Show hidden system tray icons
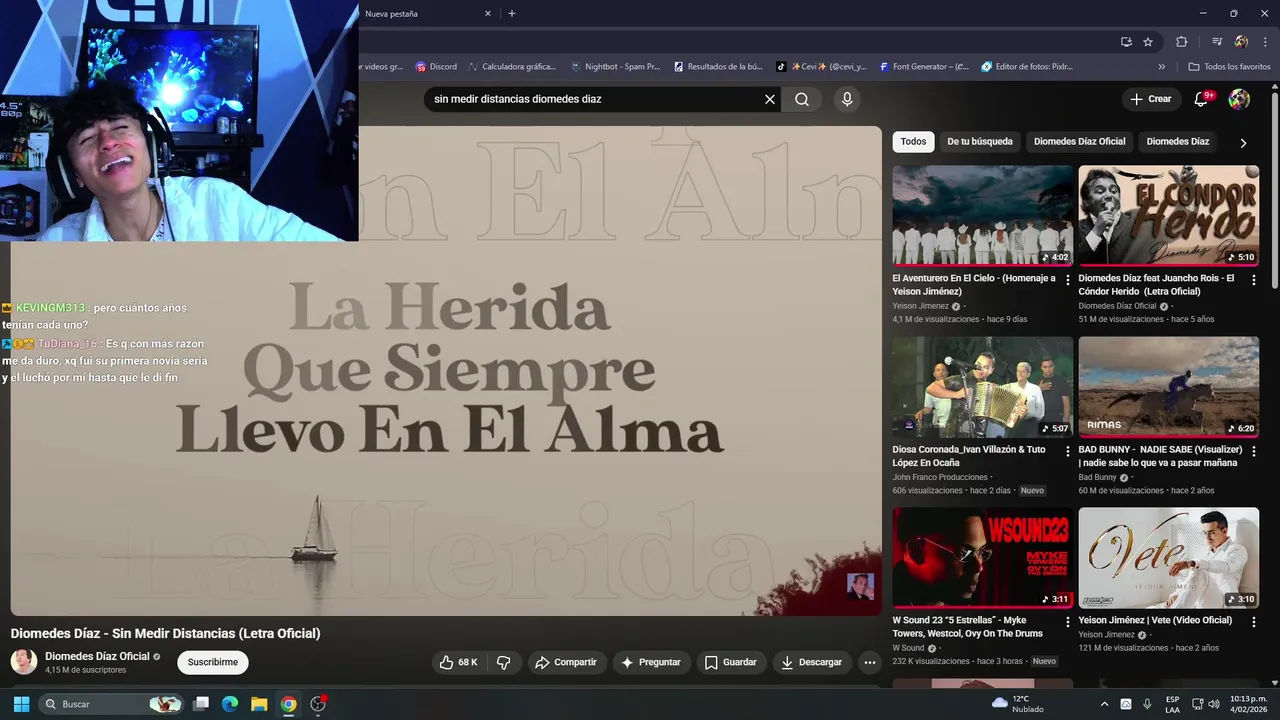The height and width of the screenshot is (720, 1280). 1105,704
